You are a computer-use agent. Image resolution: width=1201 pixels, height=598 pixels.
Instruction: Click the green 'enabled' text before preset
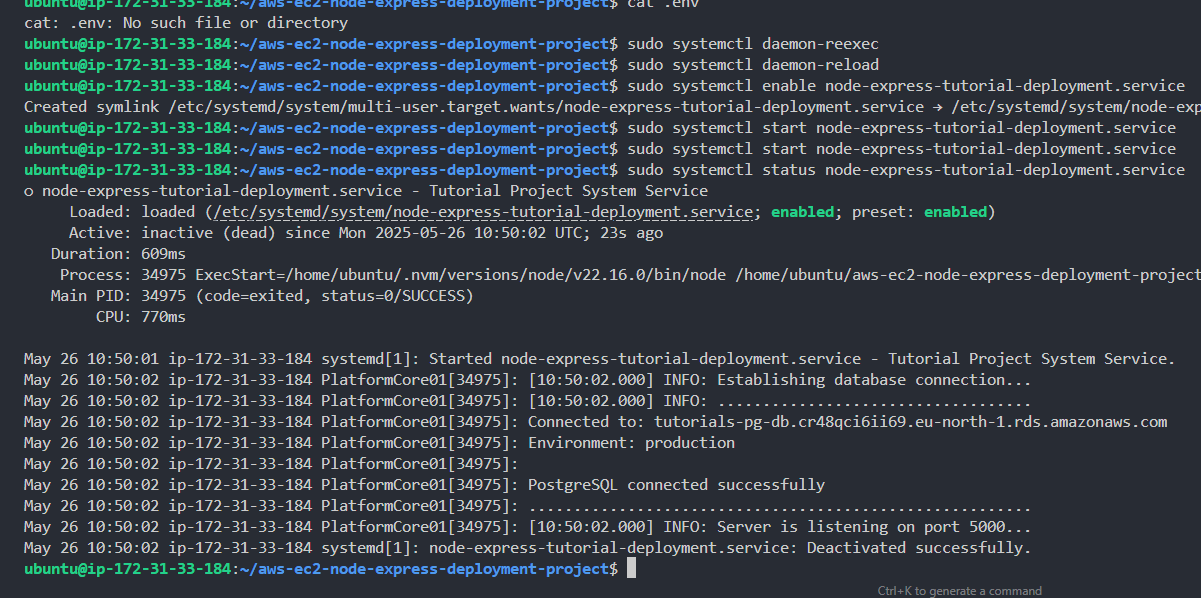802,212
